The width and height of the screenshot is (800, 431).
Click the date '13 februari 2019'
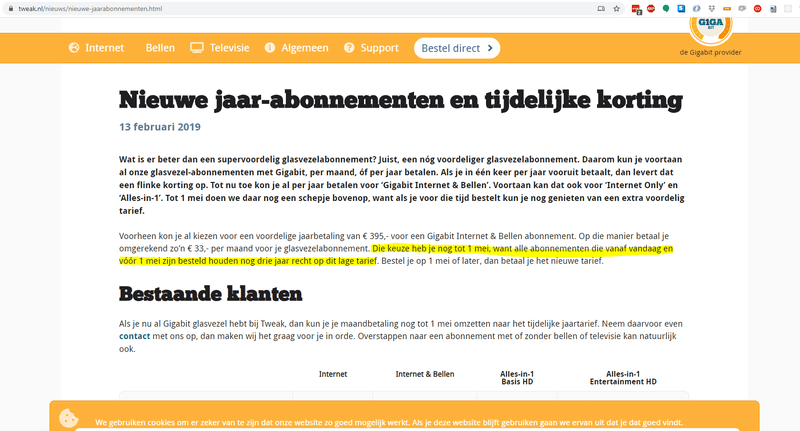point(160,126)
